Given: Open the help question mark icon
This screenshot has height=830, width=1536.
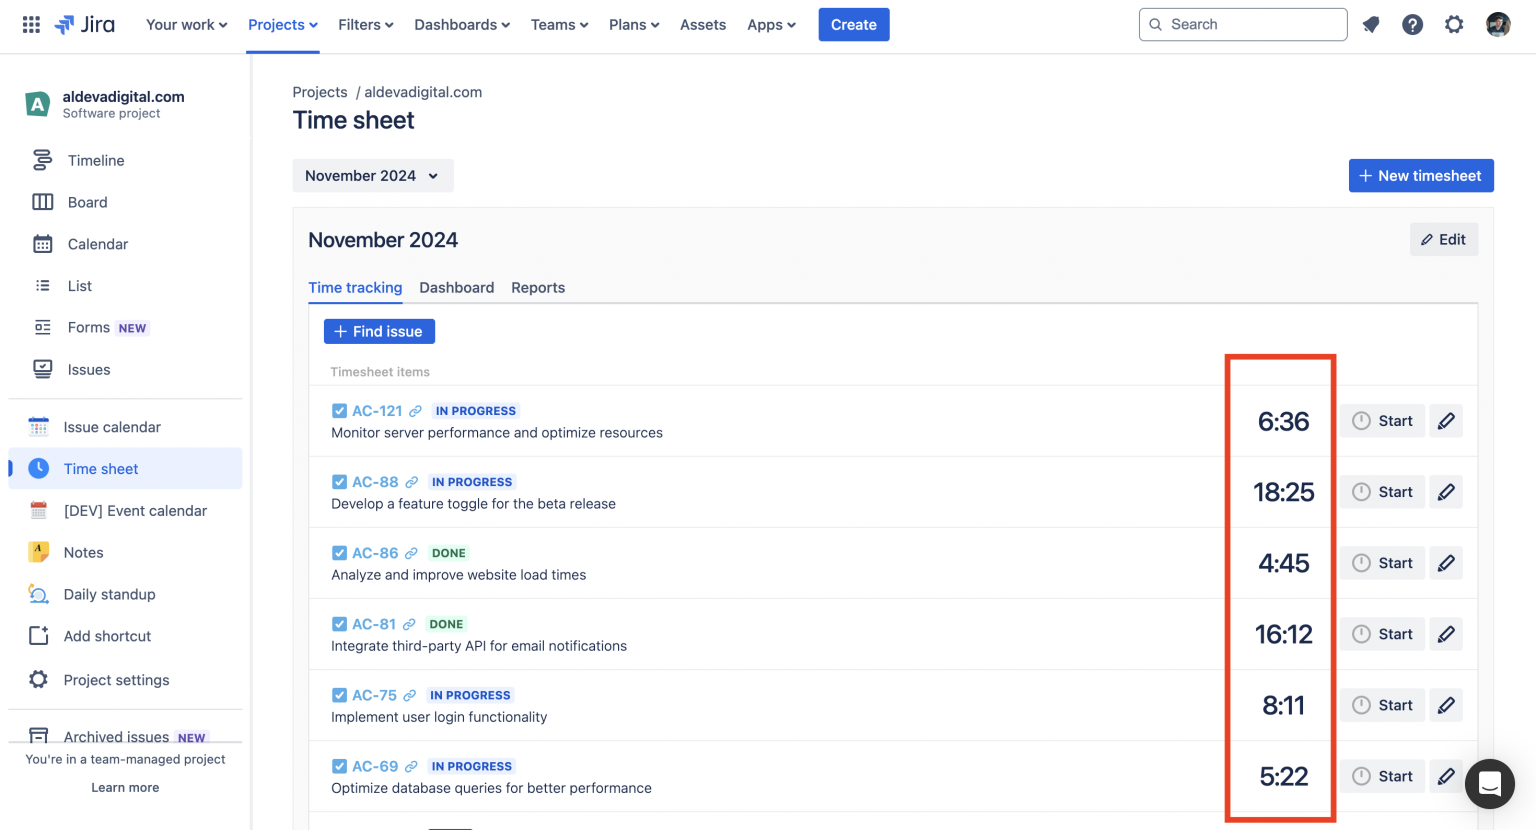Looking at the screenshot, I should pyautogui.click(x=1412, y=24).
